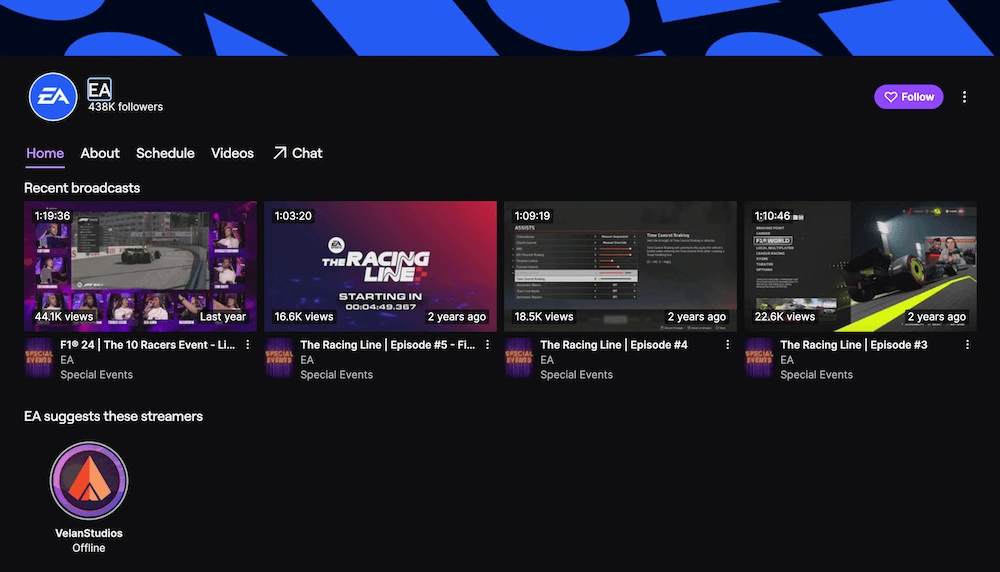The image size is (1000, 572).
Task: Open The Racing Line Episode #3 title link
Action: (854, 344)
